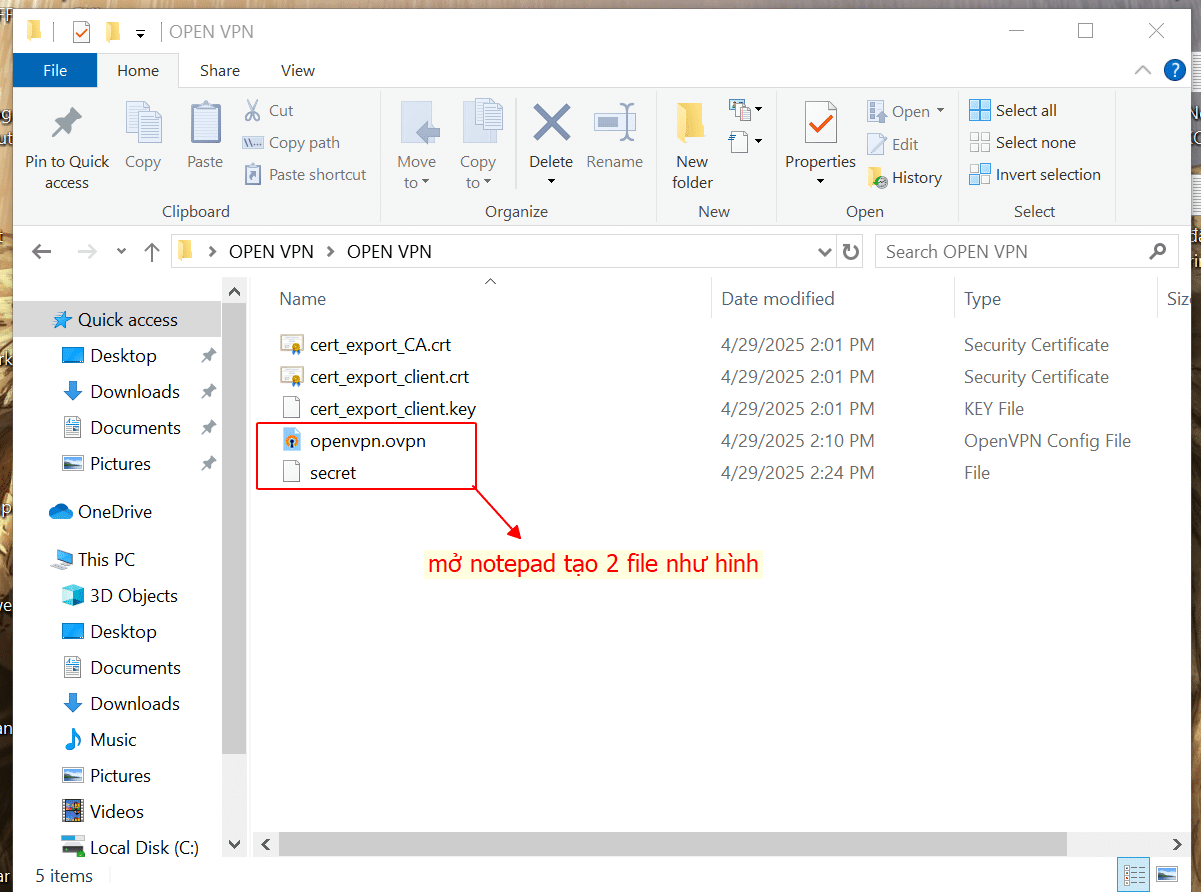Switch to the Home tab
Image resolution: width=1201 pixels, height=892 pixels.
click(138, 70)
